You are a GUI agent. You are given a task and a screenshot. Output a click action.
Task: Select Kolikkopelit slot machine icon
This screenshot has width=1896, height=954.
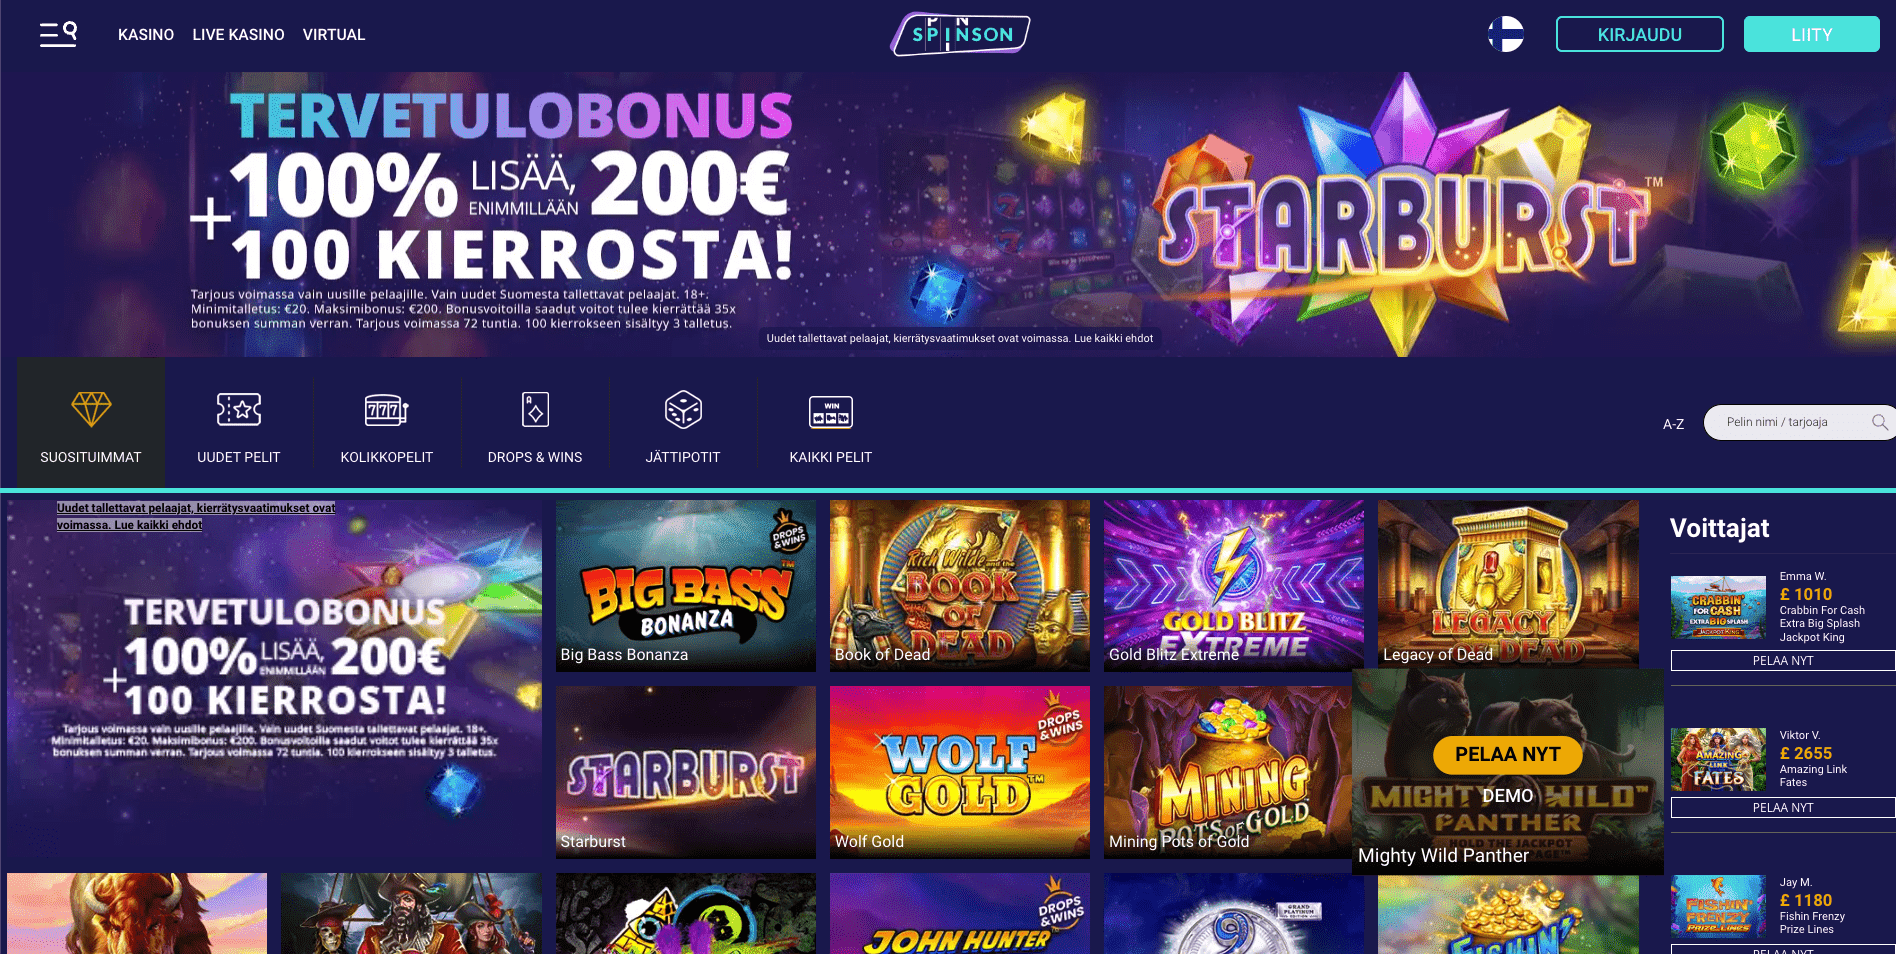click(x=387, y=409)
